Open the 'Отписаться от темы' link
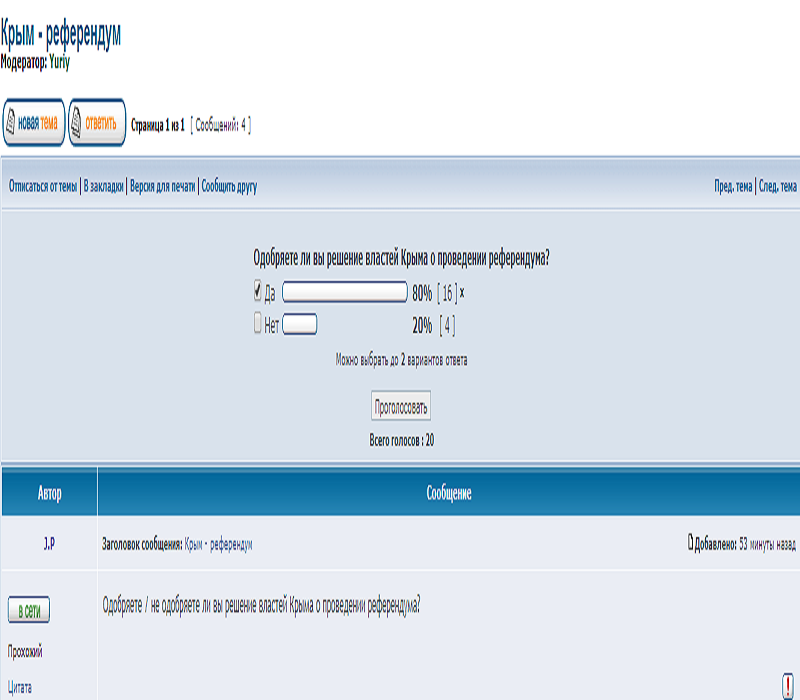The width and height of the screenshot is (800, 700). (43, 187)
